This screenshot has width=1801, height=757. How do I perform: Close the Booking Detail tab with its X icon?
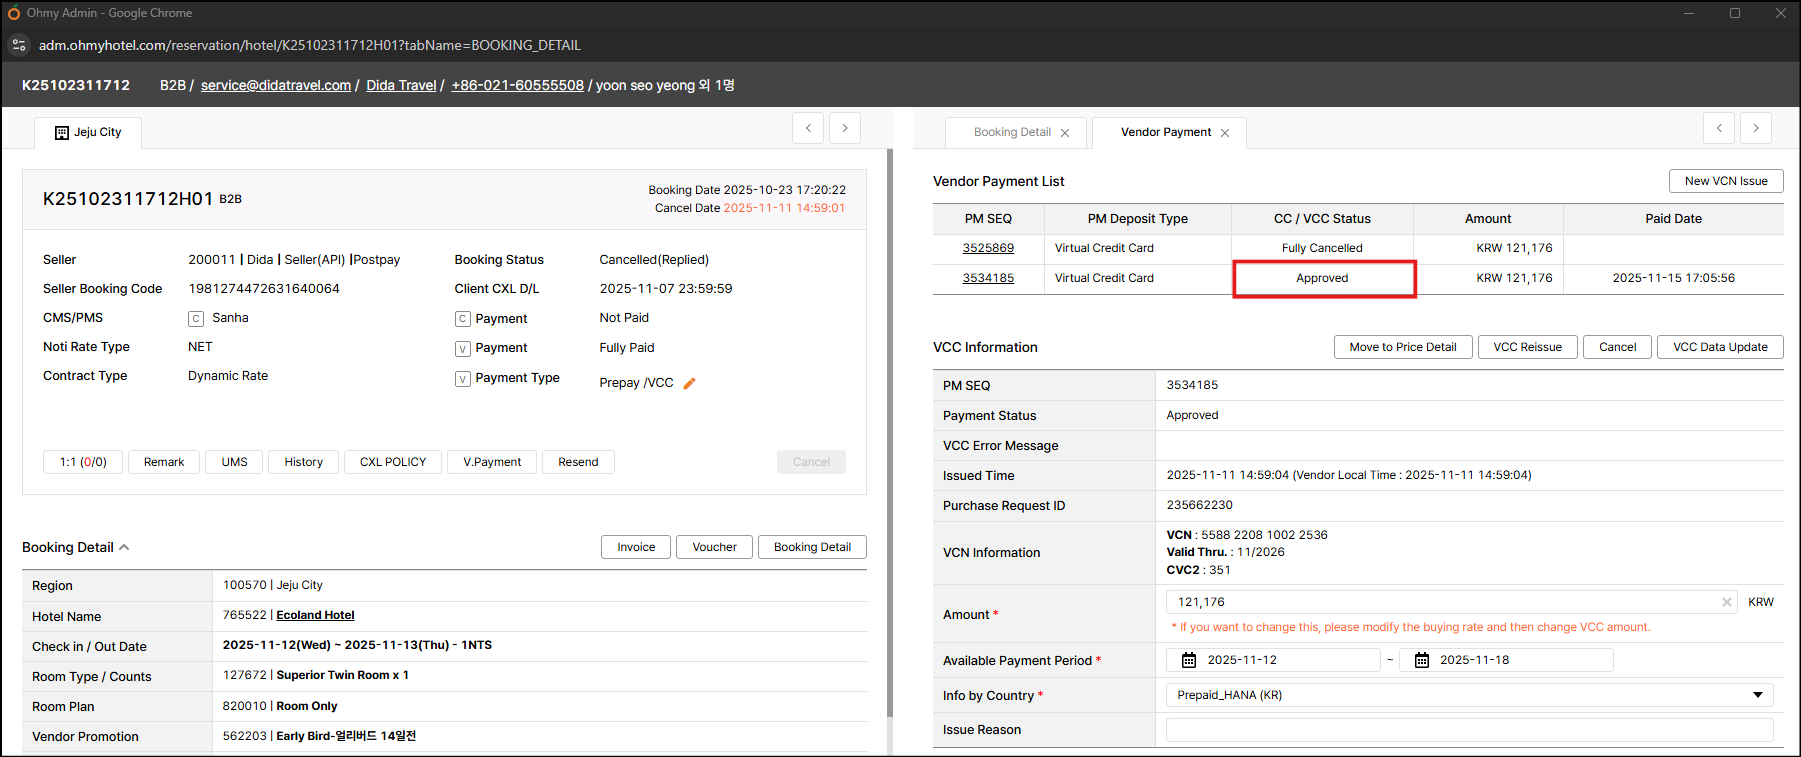pyautogui.click(x=1065, y=133)
